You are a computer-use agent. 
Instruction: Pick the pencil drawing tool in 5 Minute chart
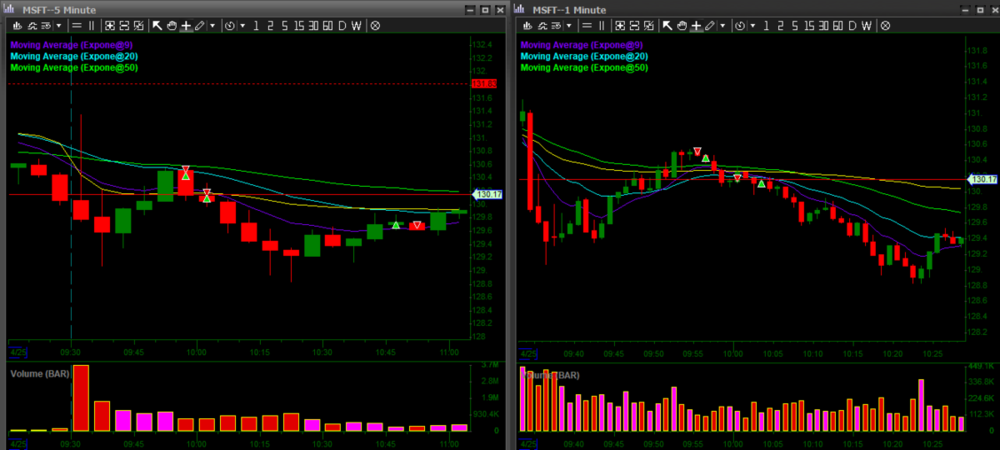pos(200,25)
